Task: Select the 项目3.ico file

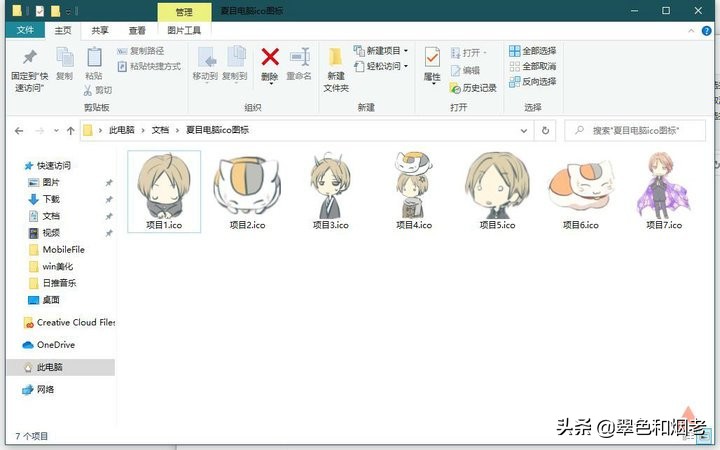Action: pos(331,191)
